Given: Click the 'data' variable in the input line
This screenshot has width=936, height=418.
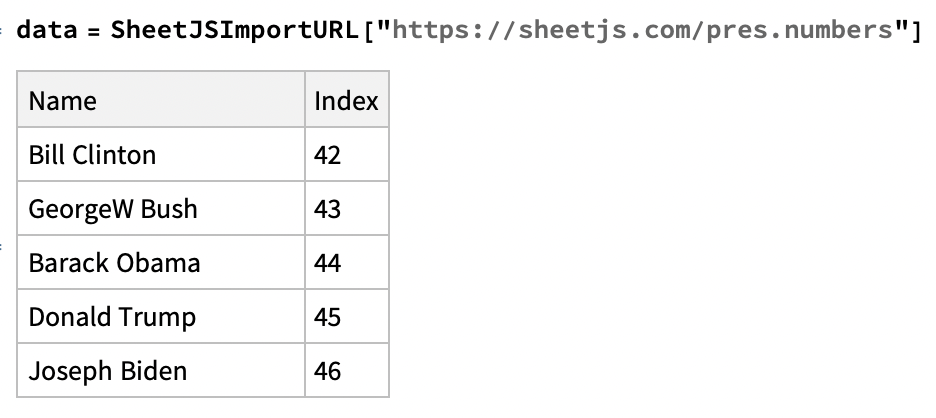Looking at the screenshot, I should 47,29.
